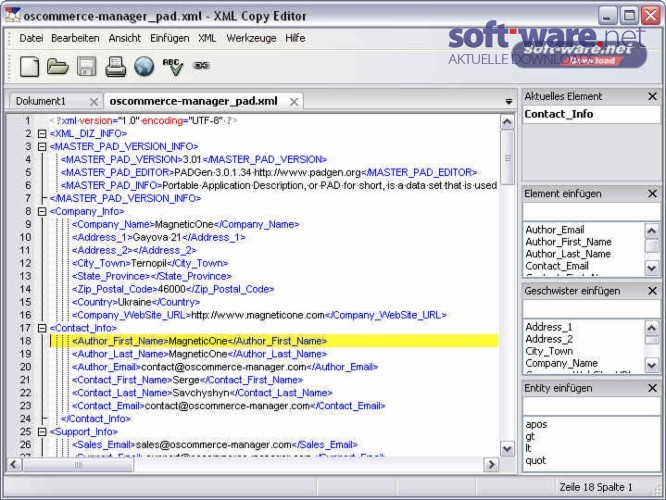The height and width of the screenshot is (500, 666).
Task: Click the horizontal scrollbar right arrow
Action: coord(491,464)
